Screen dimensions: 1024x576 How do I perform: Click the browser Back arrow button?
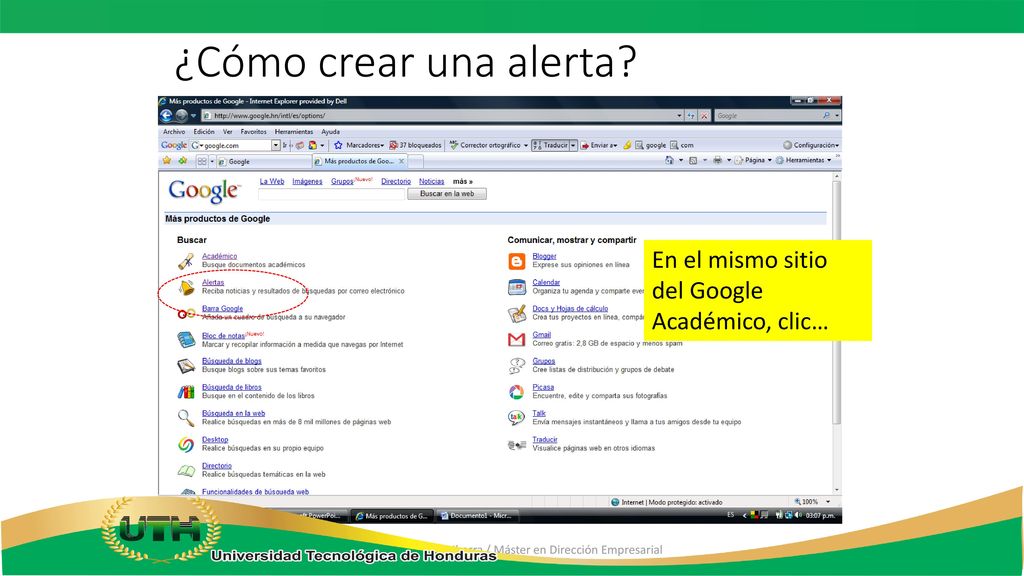tap(166, 116)
